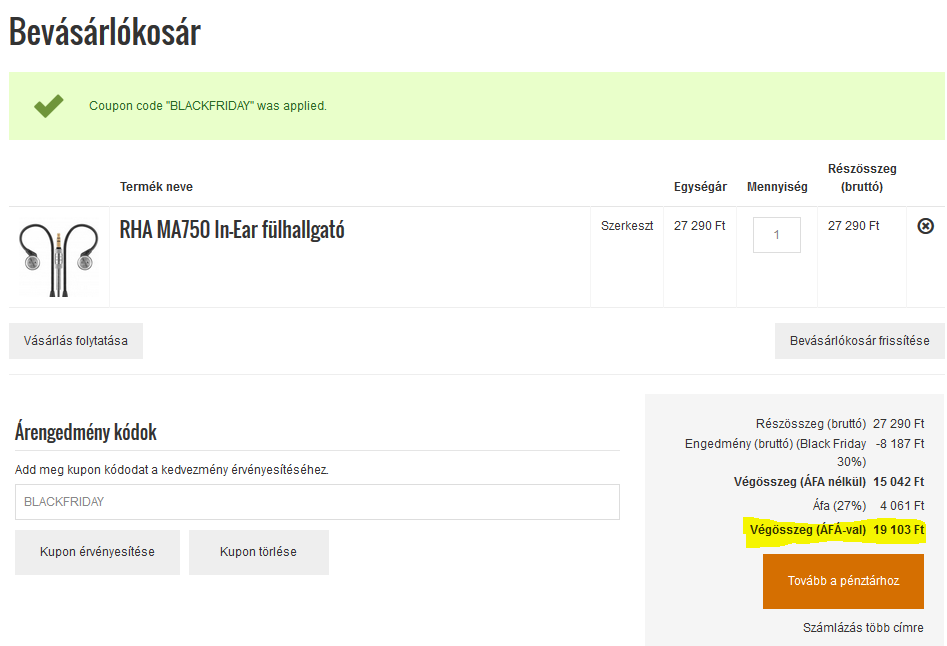The width and height of the screenshot is (947, 646).
Task: Click the Részösszeg (bruttó) column header
Action: tap(862, 177)
